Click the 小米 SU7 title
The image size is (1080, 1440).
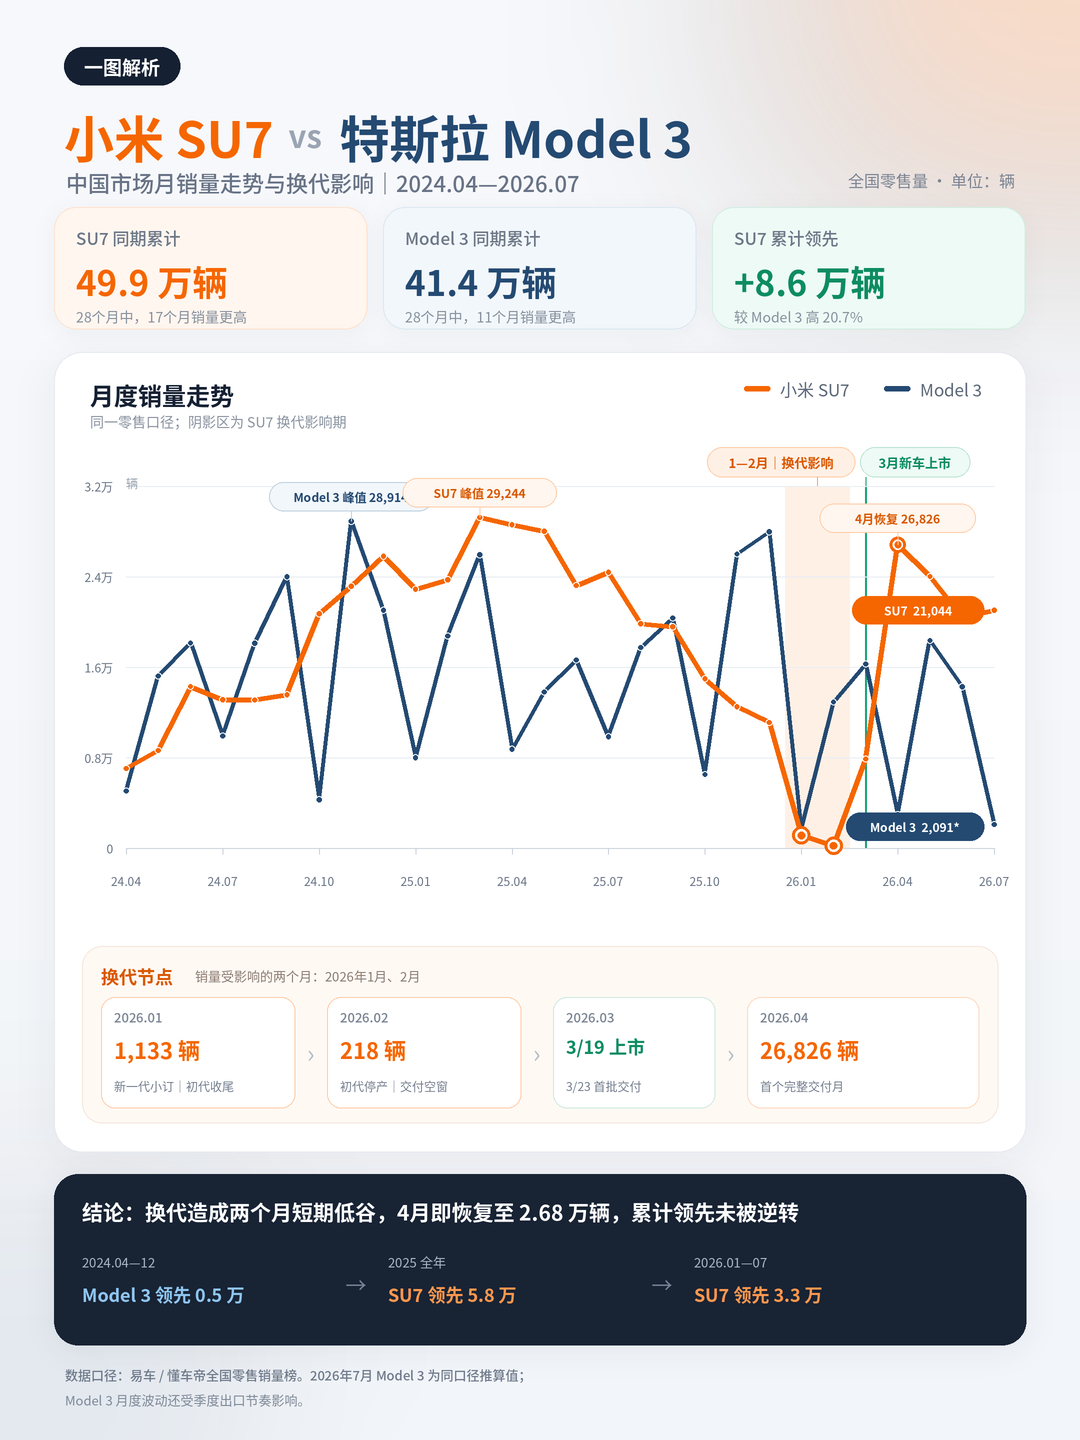tap(169, 139)
